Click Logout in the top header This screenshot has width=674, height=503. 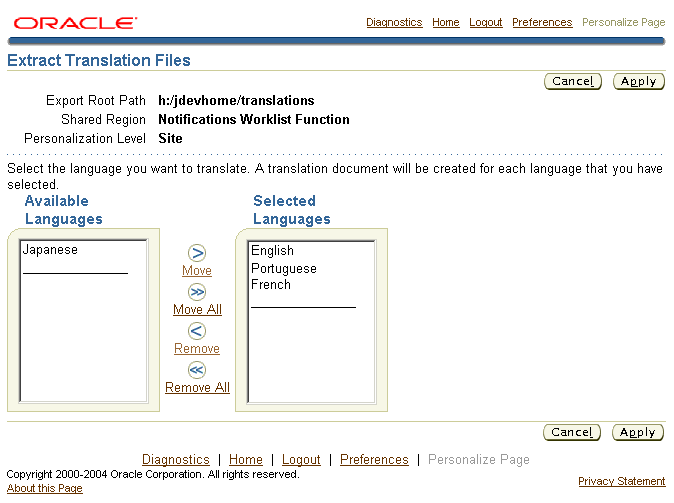[x=486, y=22]
